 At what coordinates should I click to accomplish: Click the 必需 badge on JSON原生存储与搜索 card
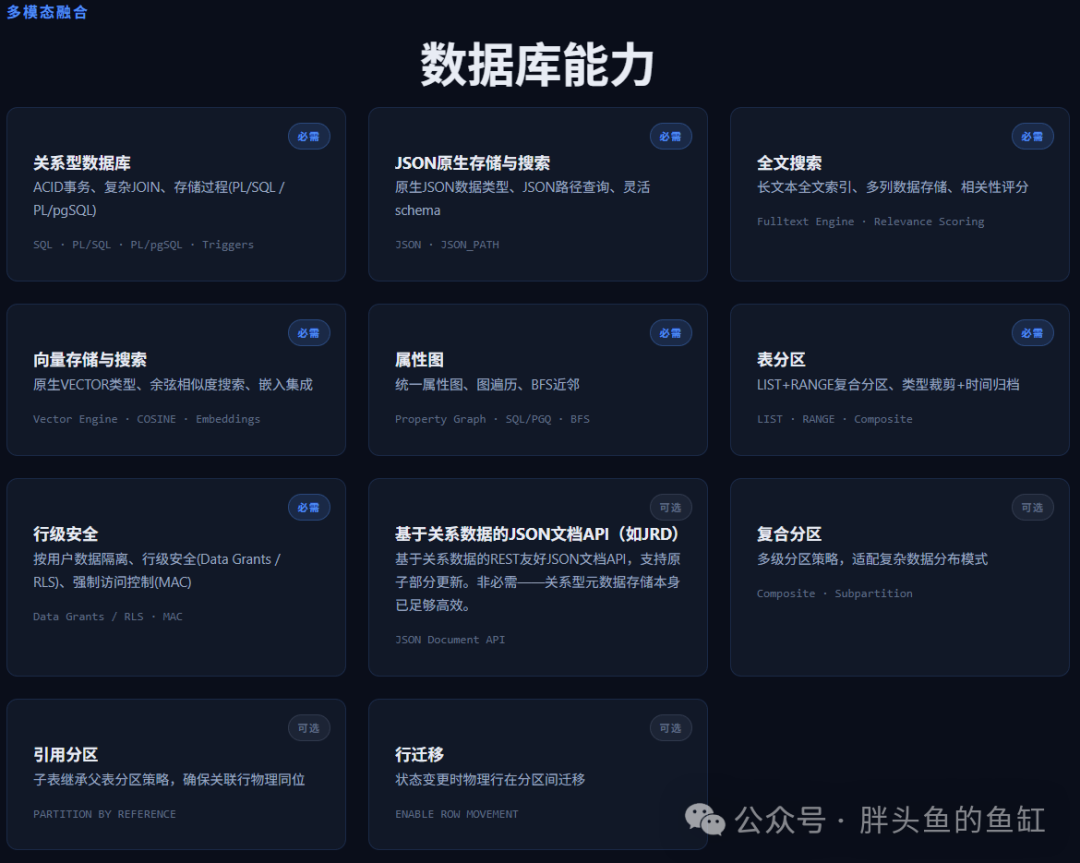pos(670,136)
